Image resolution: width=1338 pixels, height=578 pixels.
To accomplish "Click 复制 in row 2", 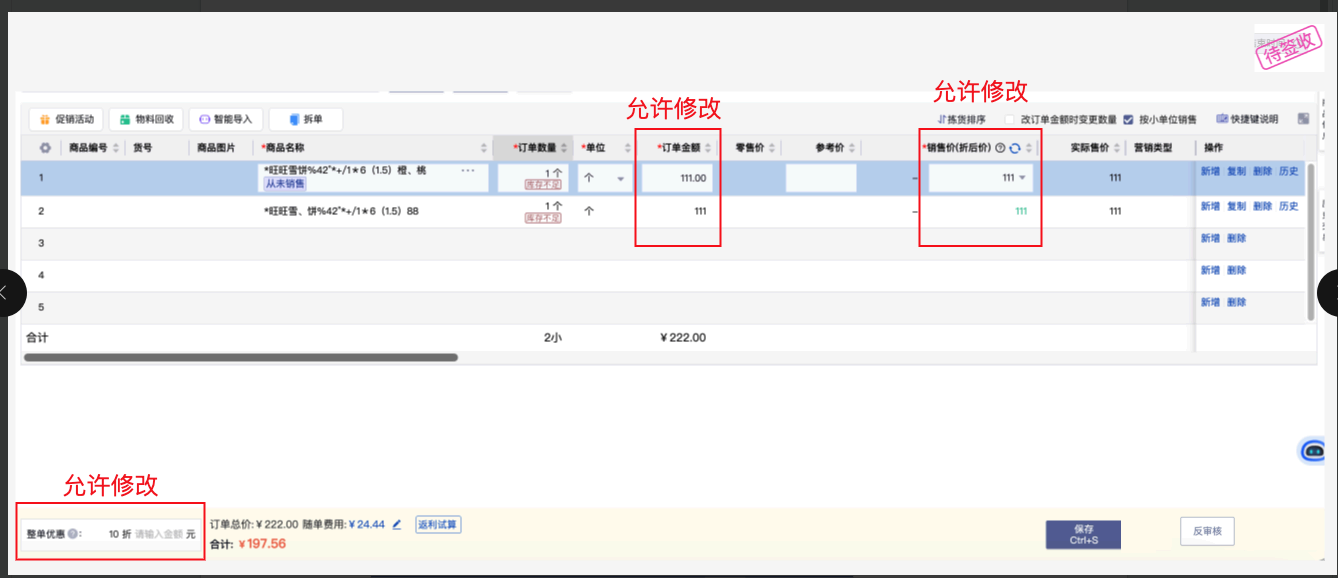I will [x=1236, y=206].
